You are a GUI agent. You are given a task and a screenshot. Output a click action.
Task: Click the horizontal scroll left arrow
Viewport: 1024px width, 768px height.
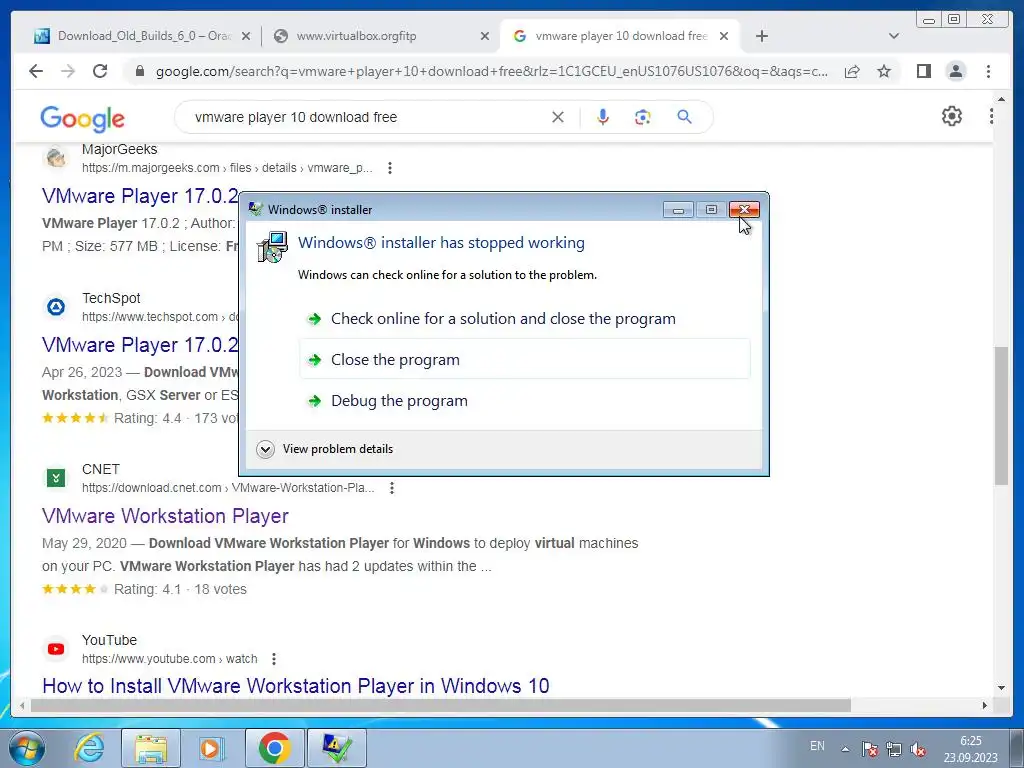pos(22,705)
